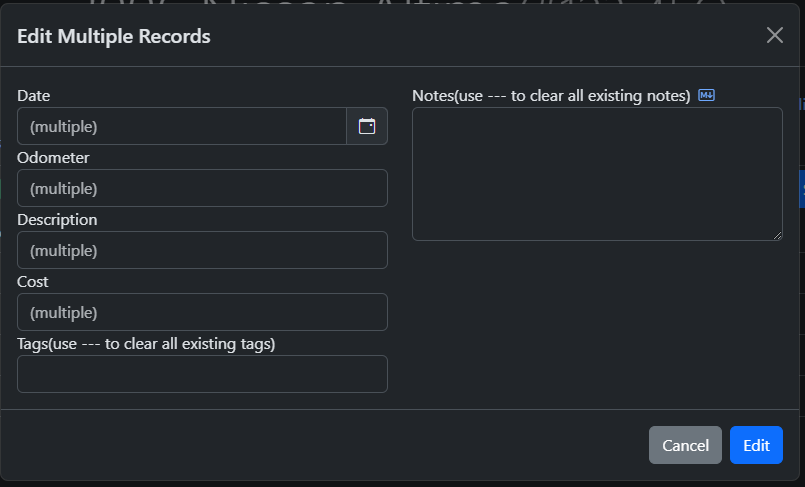This screenshot has width=805, height=487.
Task: Confirm changes with the blue Edit button
Action: click(756, 445)
